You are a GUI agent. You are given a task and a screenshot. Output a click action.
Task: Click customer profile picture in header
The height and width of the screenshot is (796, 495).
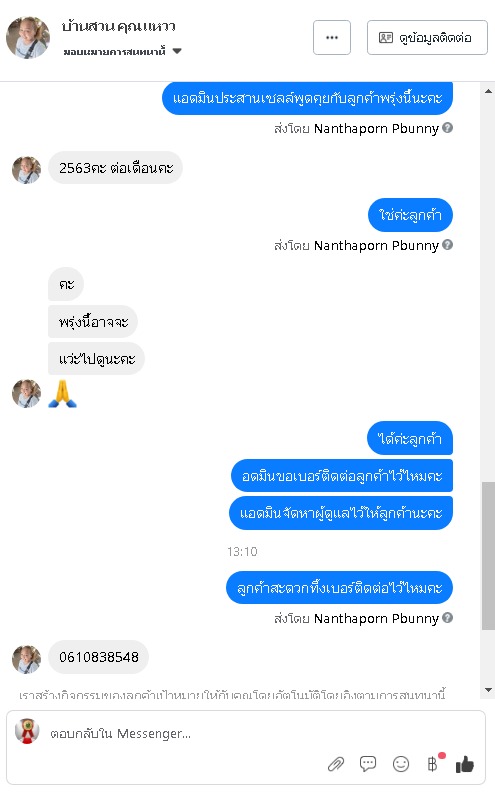[28, 38]
